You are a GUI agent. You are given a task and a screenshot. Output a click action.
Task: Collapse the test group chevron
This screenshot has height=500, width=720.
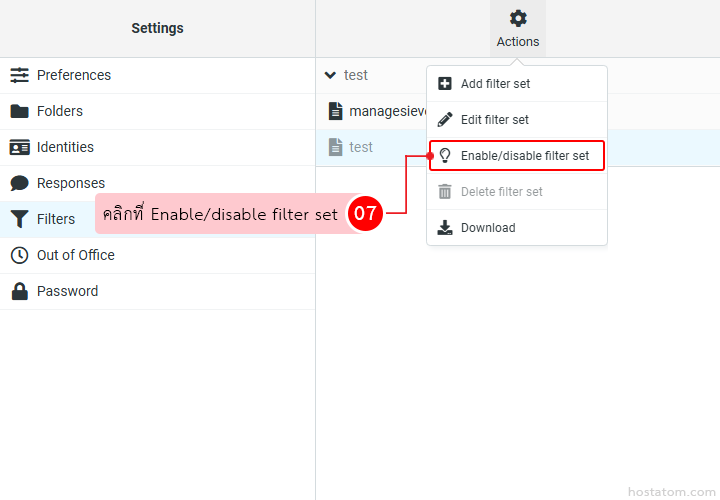tap(331, 75)
